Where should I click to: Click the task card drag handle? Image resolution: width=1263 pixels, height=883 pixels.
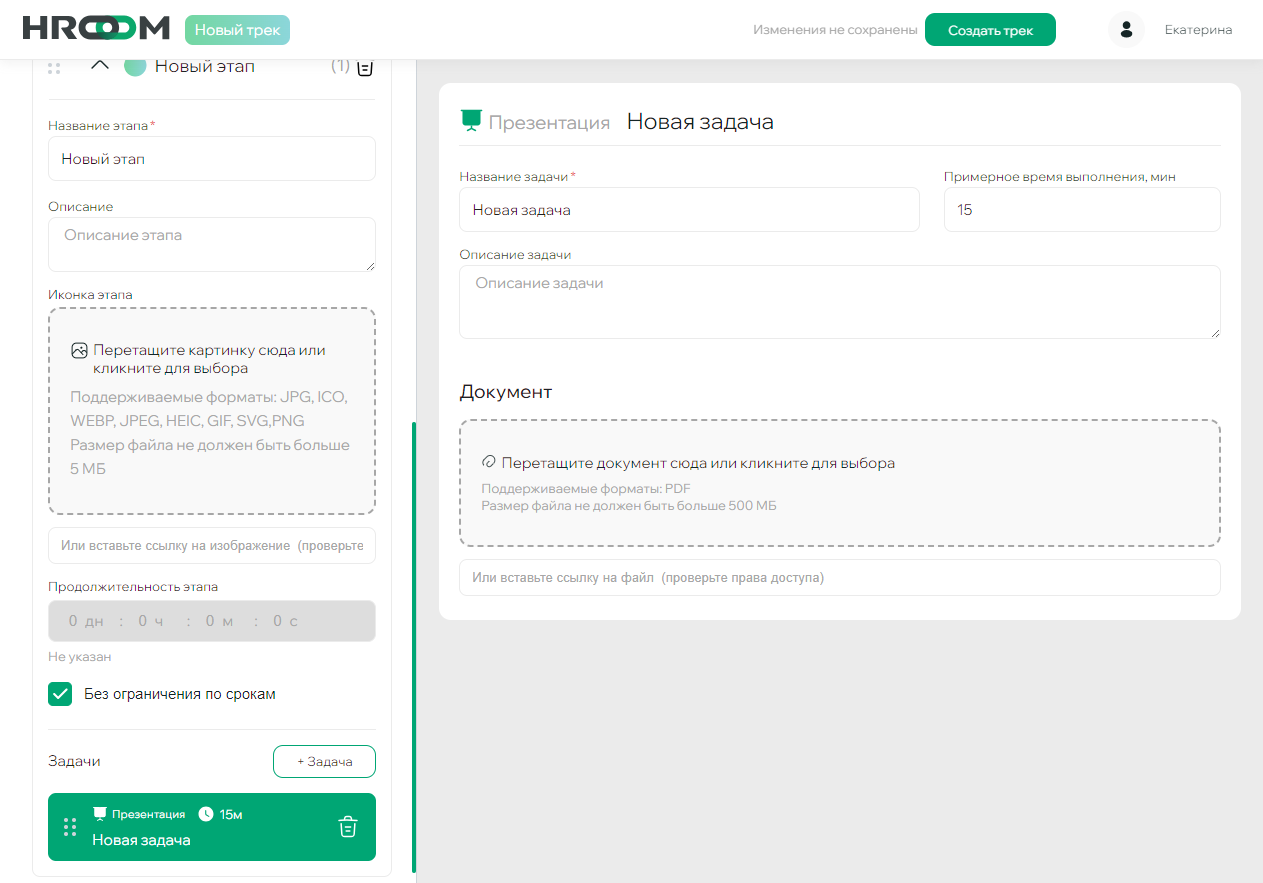[x=70, y=827]
